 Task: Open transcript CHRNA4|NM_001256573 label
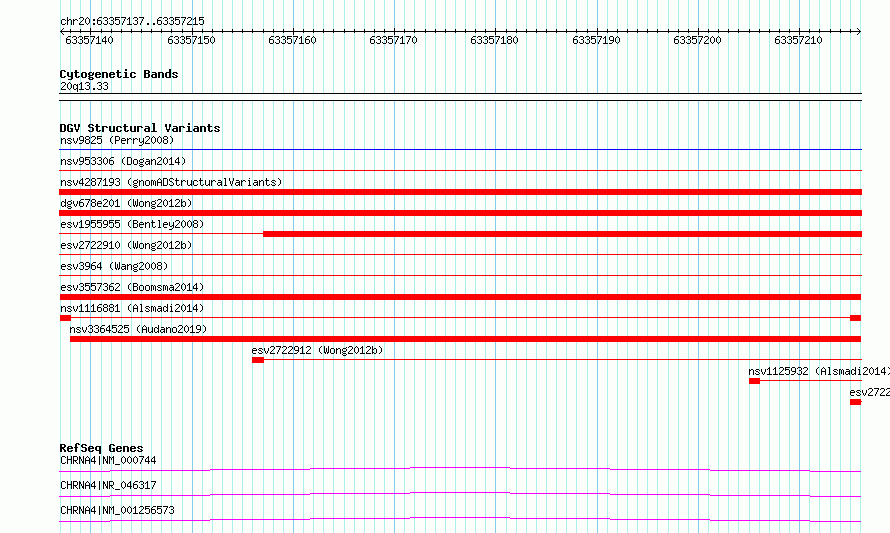click(x=117, y=510)
